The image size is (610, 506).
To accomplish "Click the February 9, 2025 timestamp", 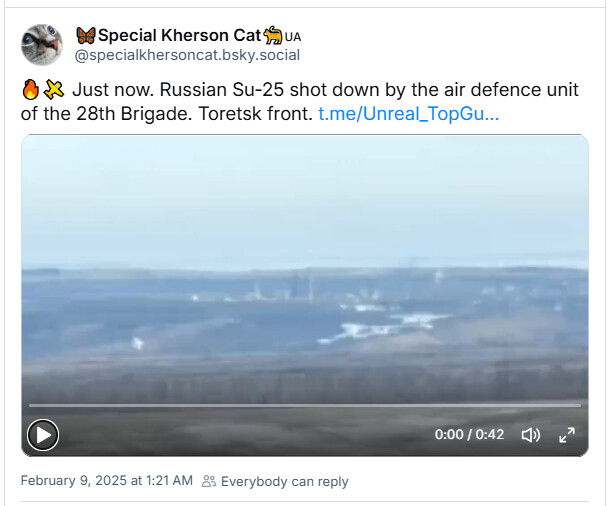I will click(107, 481).
